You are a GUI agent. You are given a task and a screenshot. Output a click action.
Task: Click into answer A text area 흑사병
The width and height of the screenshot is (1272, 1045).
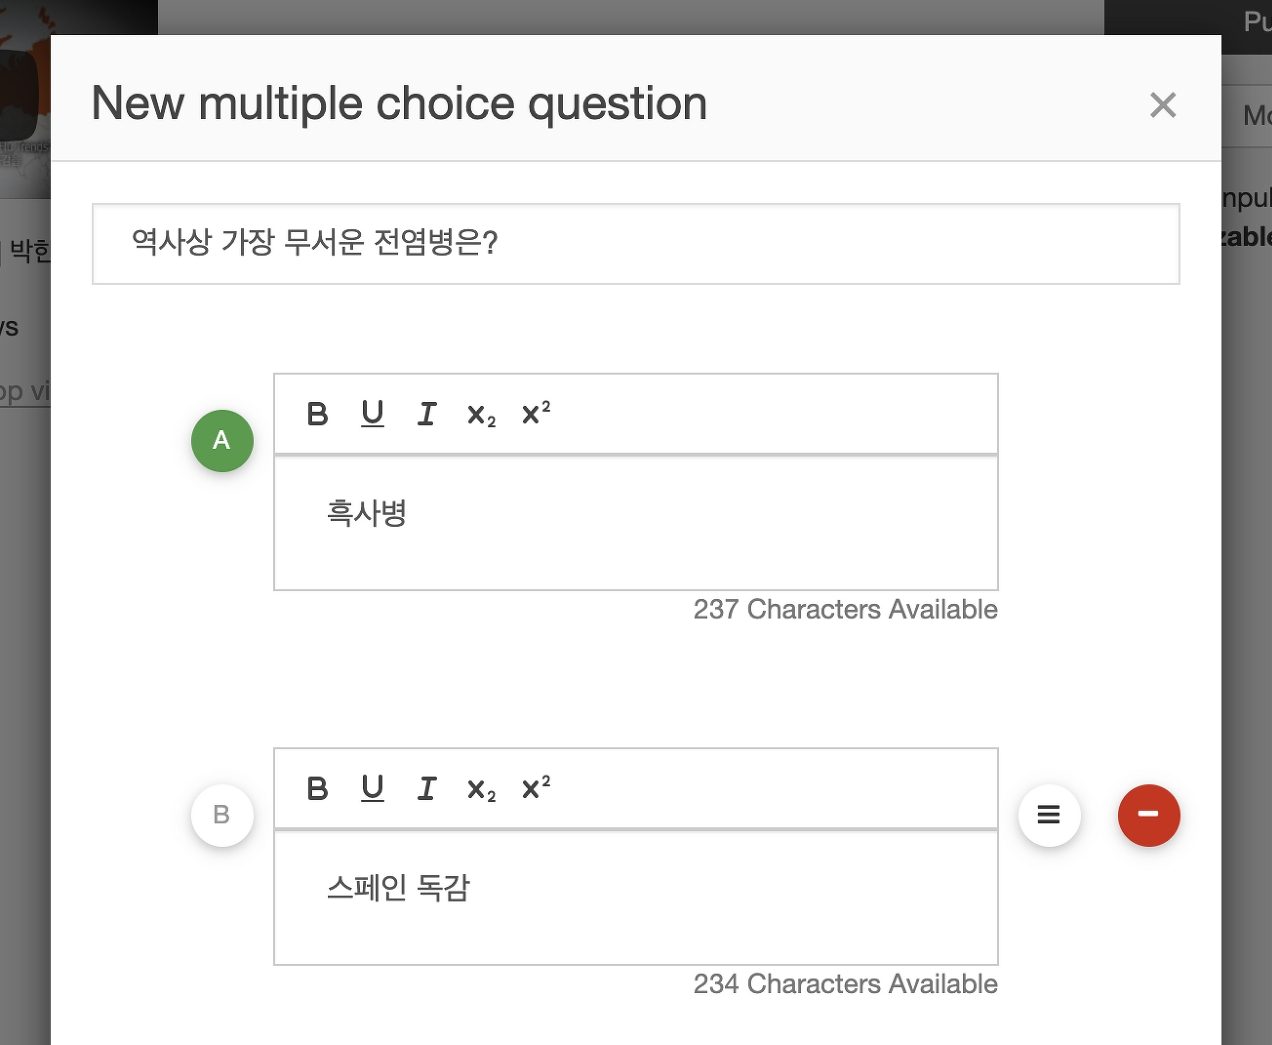tap(636, 523)
